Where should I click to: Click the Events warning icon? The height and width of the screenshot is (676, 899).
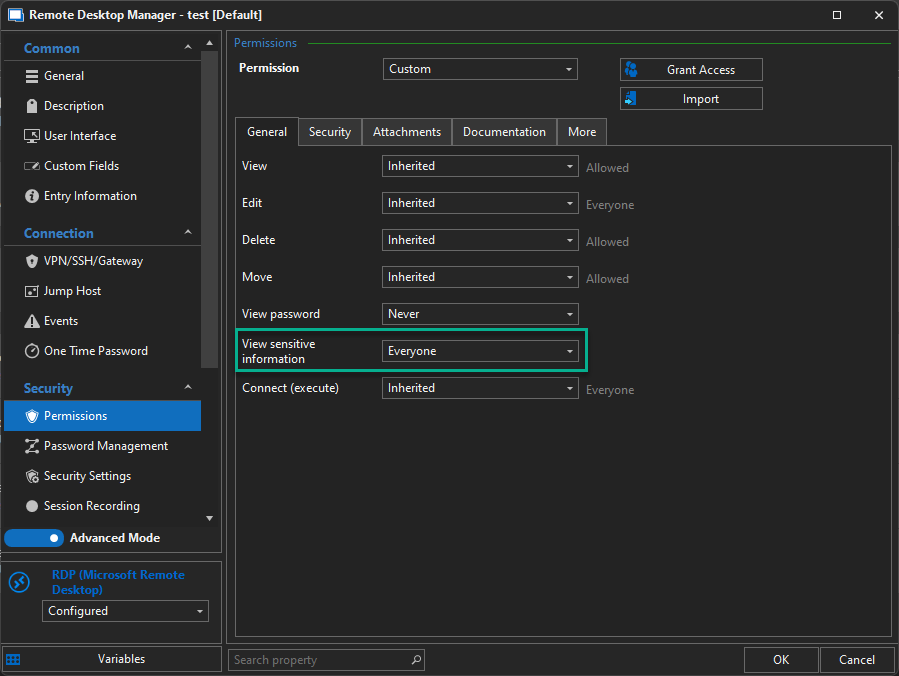point(32,321)
